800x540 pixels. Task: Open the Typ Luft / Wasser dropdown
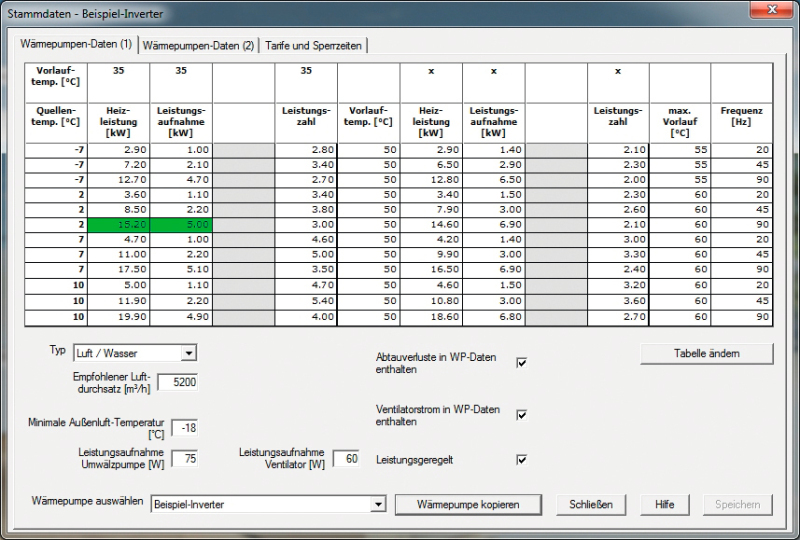(189, 353)
